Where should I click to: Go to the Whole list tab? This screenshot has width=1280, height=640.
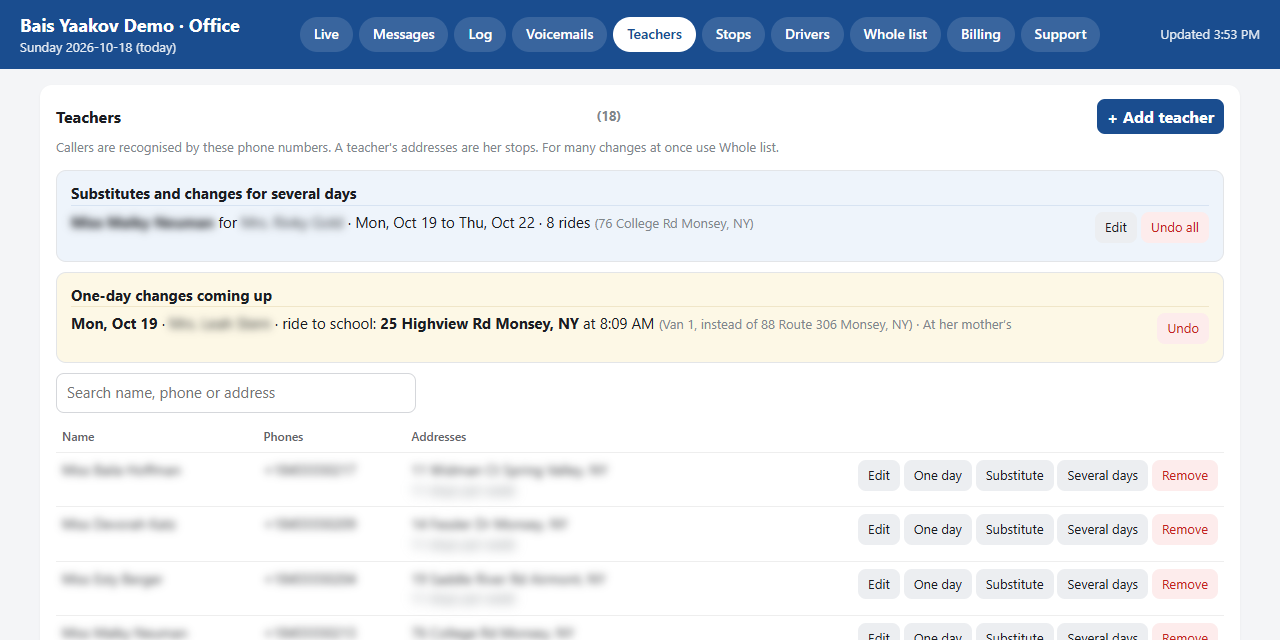(895, 34)
